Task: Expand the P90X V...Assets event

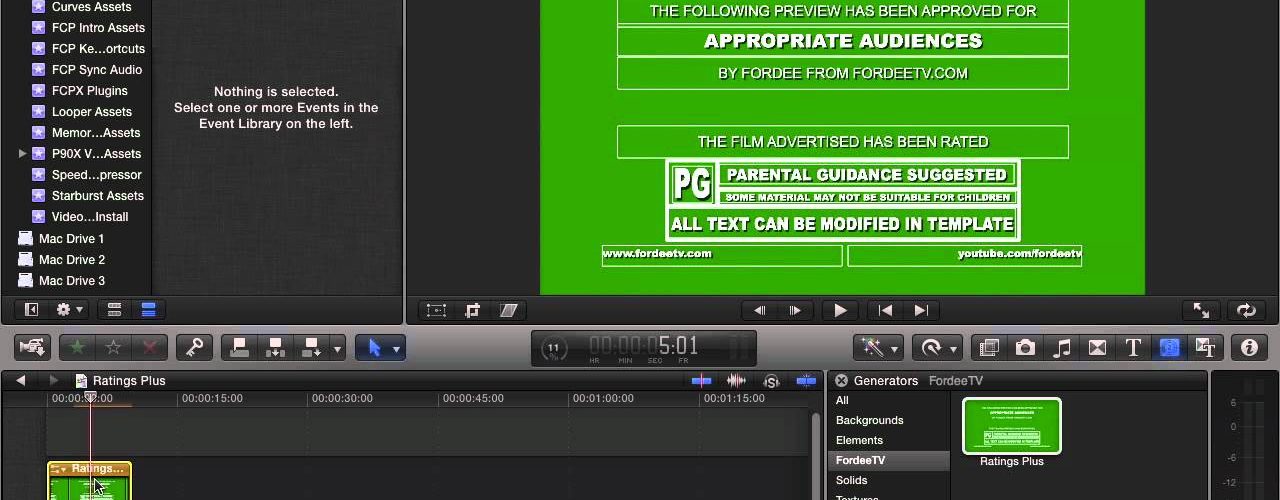Action: [x=23, y=154]
